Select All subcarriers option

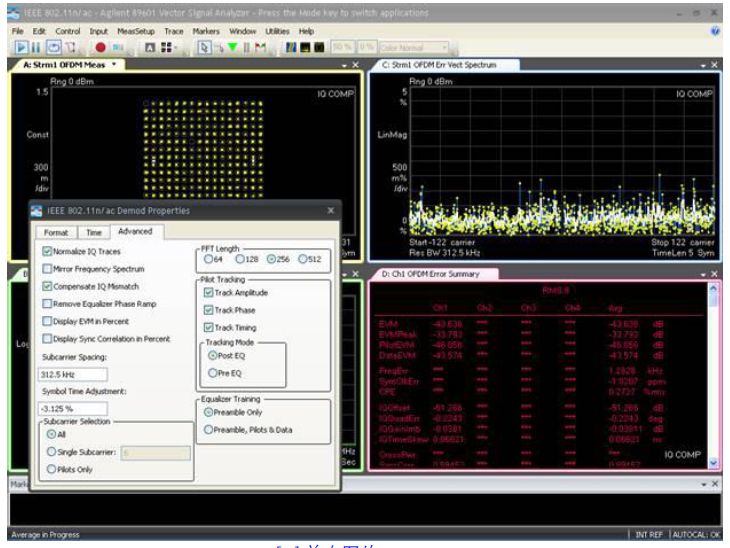[51, 434]
